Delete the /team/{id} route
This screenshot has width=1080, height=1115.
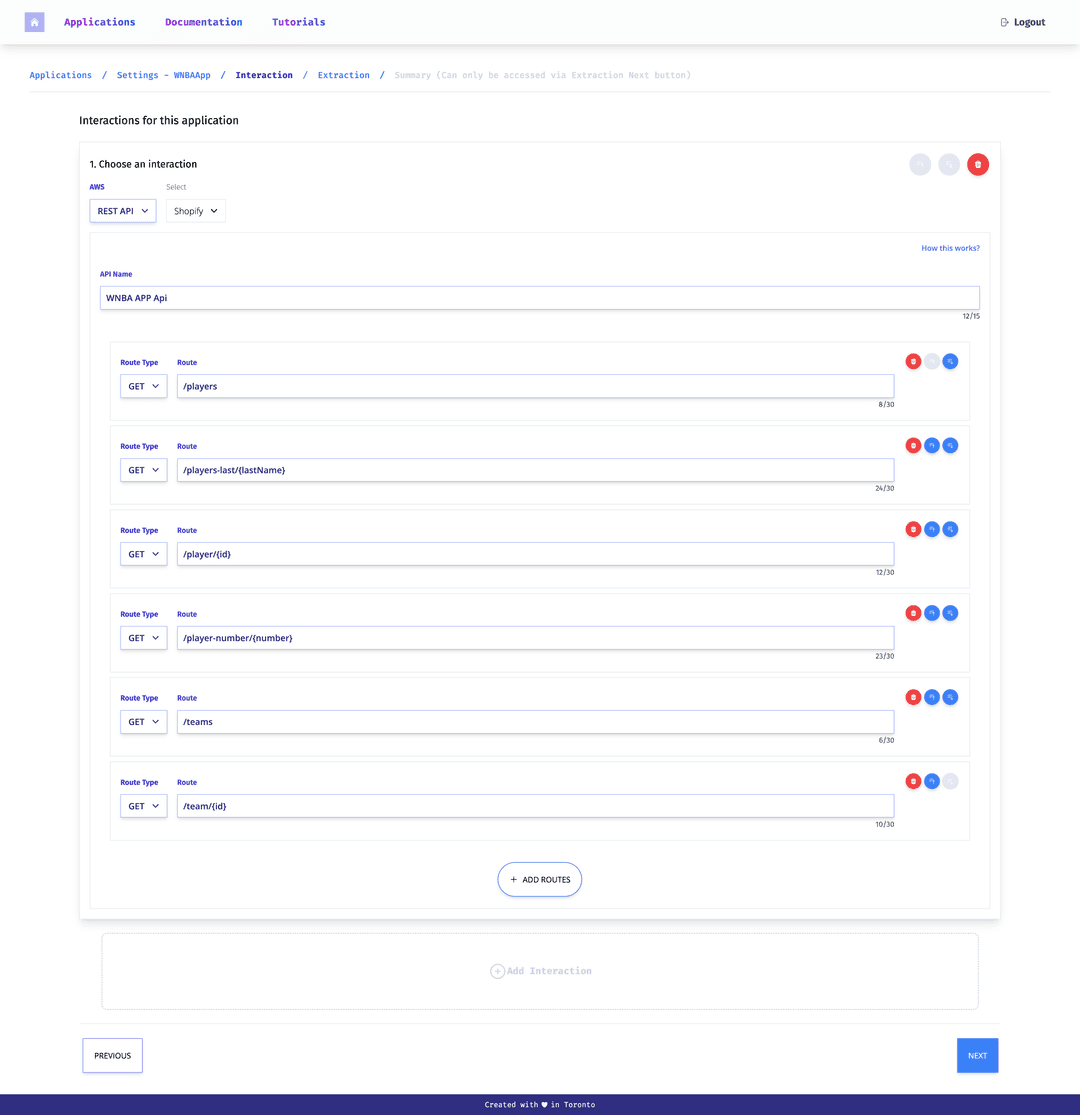(913, 782)
